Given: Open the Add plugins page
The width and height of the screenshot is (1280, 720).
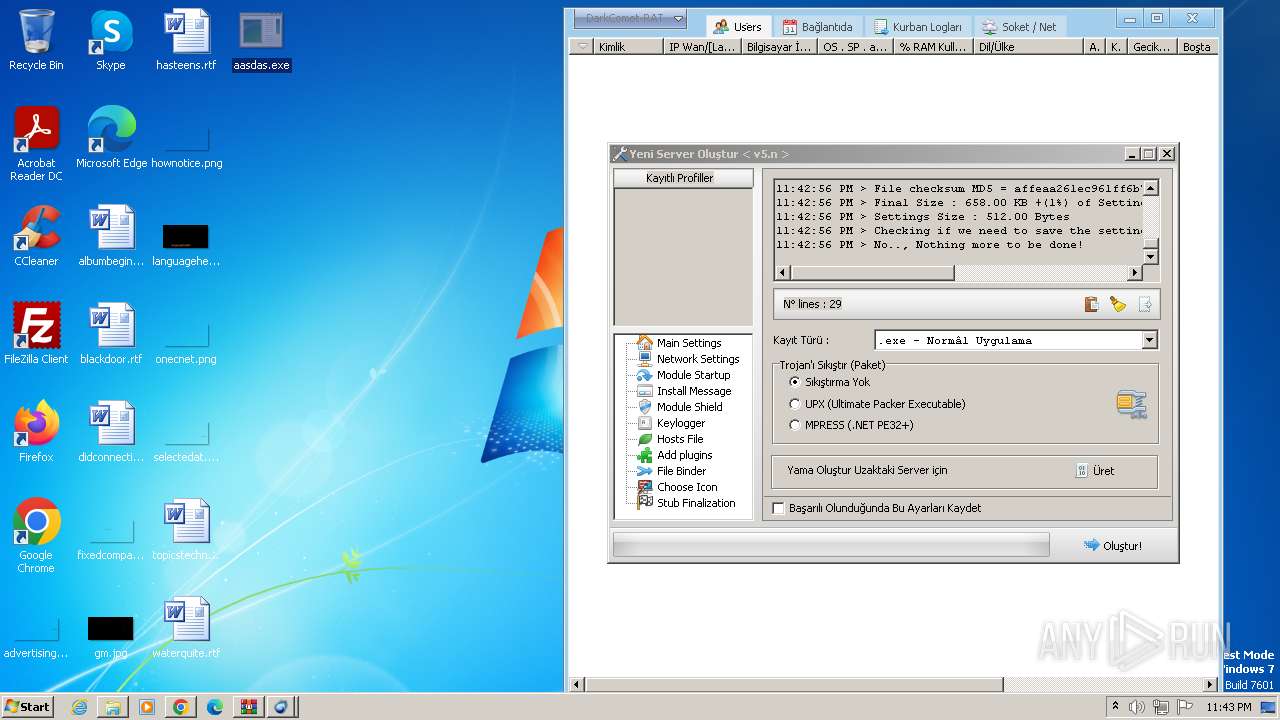Looking at the screenshot, I should point(684,455).
